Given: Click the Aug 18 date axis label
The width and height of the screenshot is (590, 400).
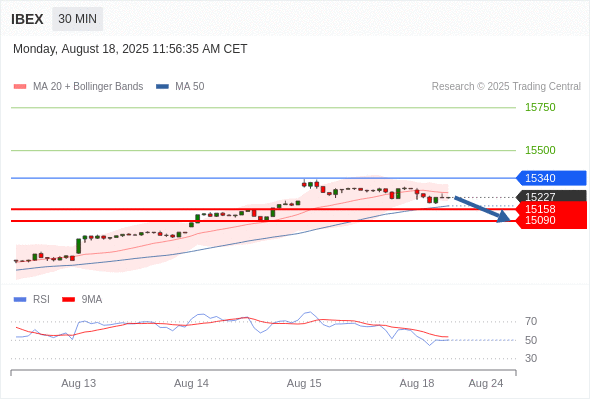Looking at the screenshot, I should [x=417, y=383].
